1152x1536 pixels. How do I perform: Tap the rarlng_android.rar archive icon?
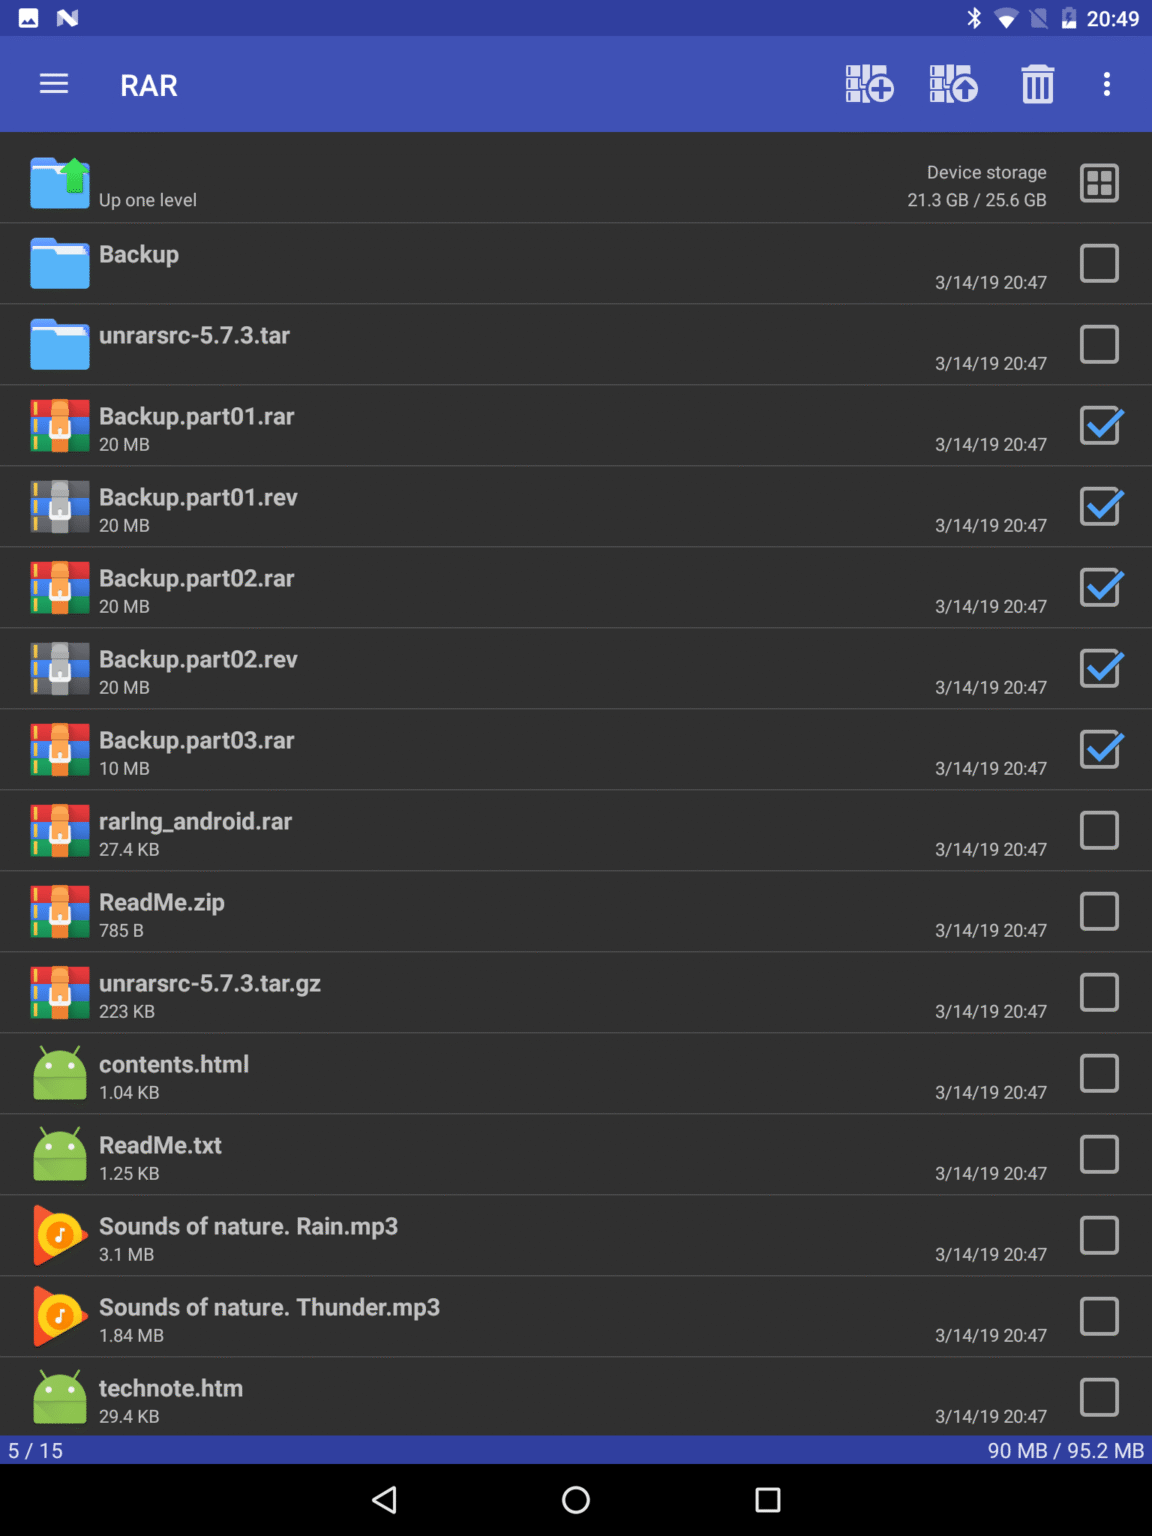pyautogui.click(x=59, y=831)
